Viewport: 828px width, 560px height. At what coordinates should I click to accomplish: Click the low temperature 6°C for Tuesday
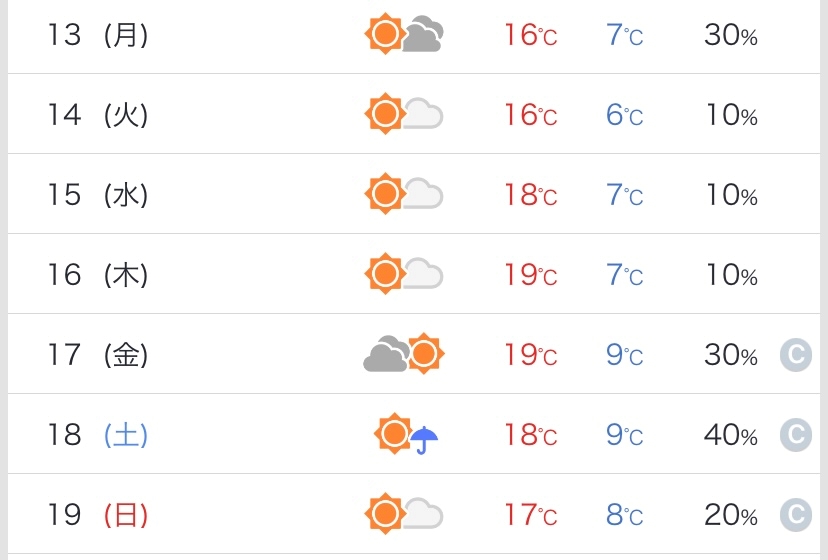tap(624, 115)
